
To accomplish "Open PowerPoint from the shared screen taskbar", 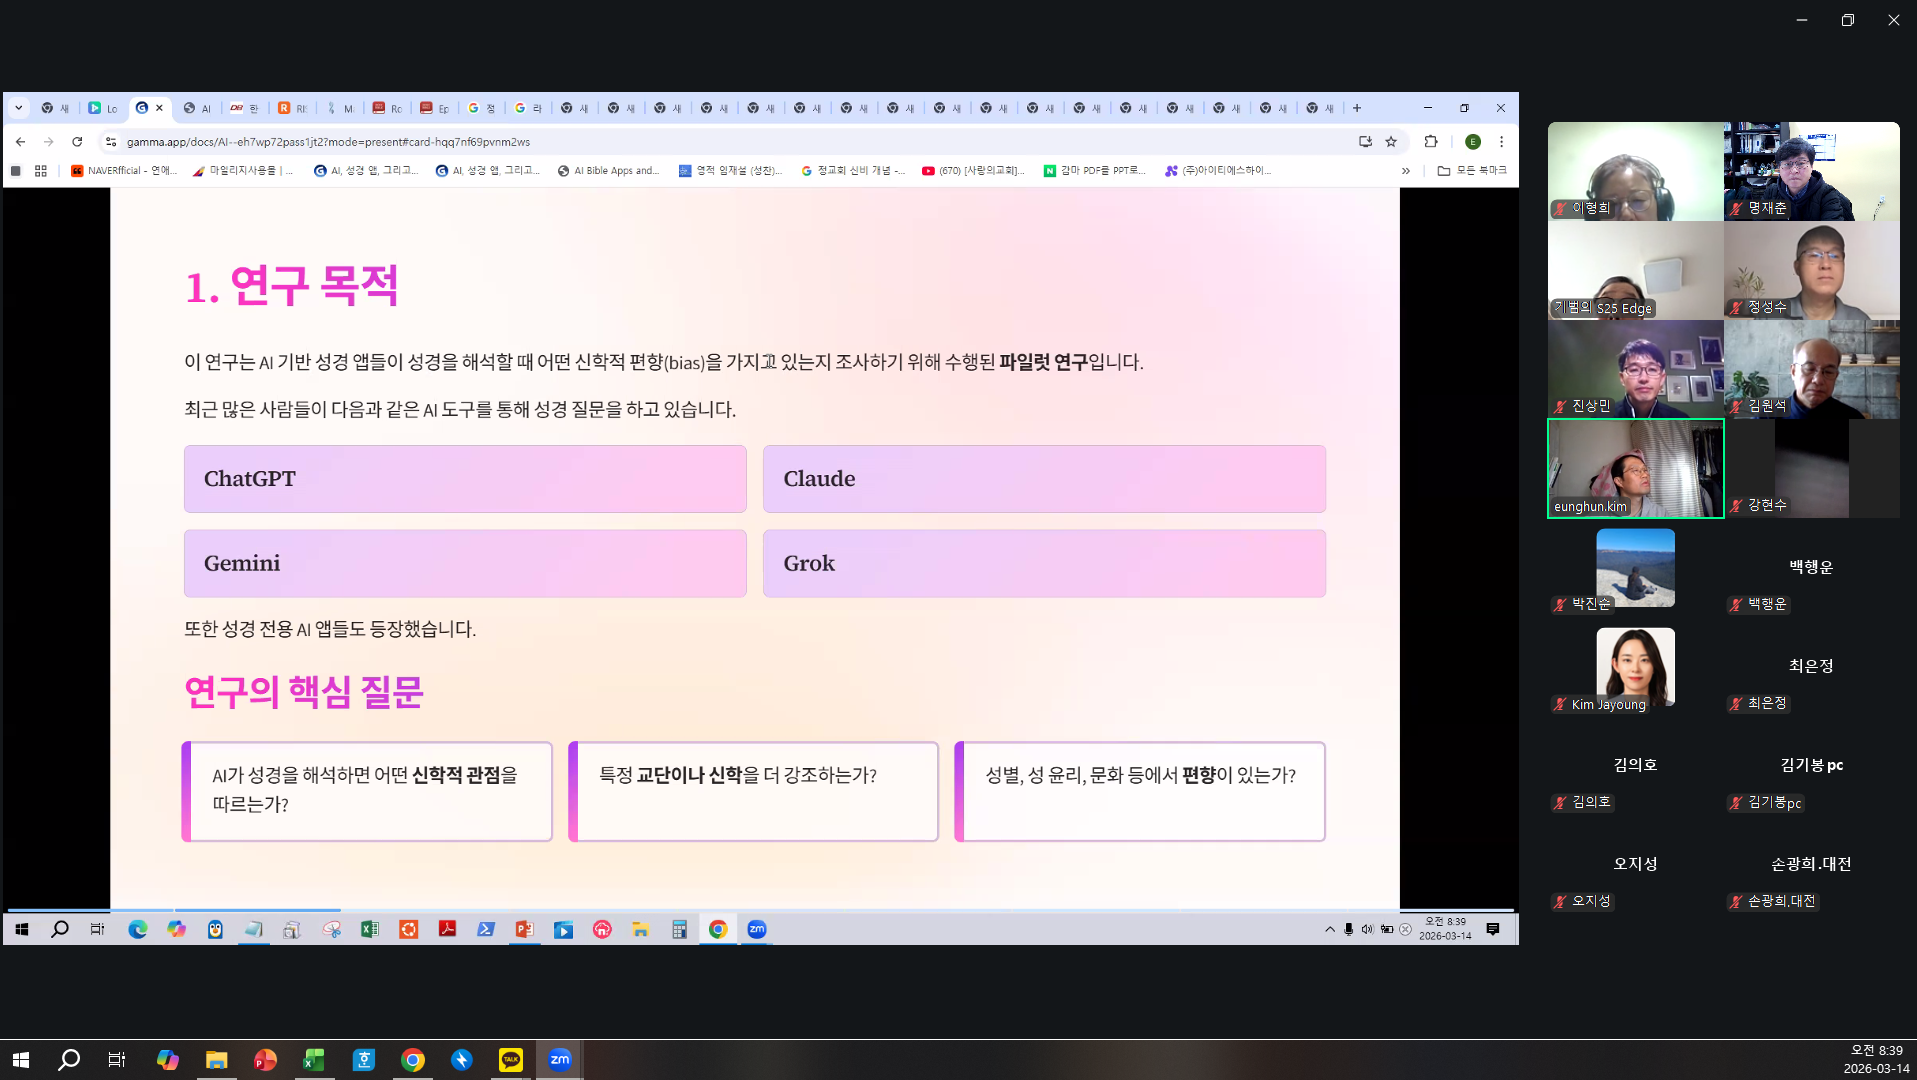I will click(x=524, y=929).
